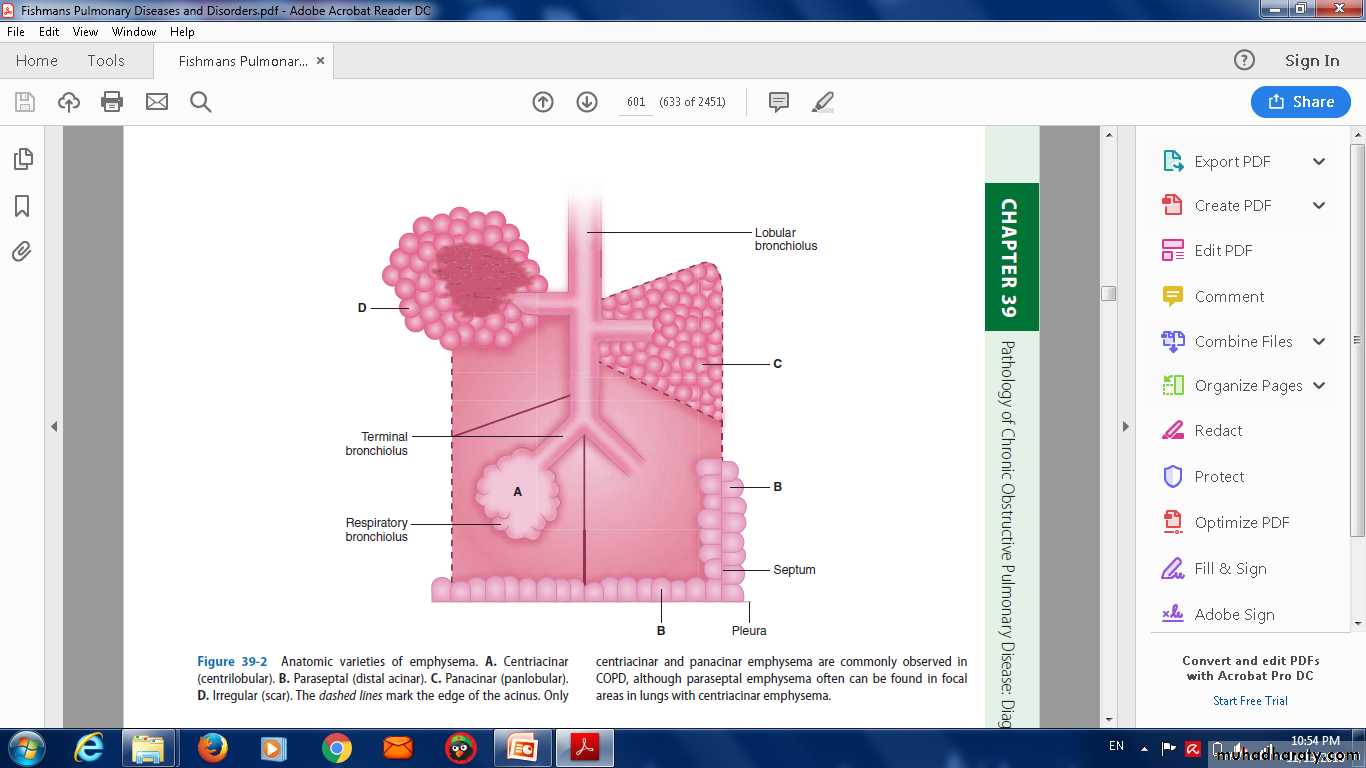This screenshot has height=768, width=1366.
Task: Select the highlighter pen tool
Action: tap(823, 102)
